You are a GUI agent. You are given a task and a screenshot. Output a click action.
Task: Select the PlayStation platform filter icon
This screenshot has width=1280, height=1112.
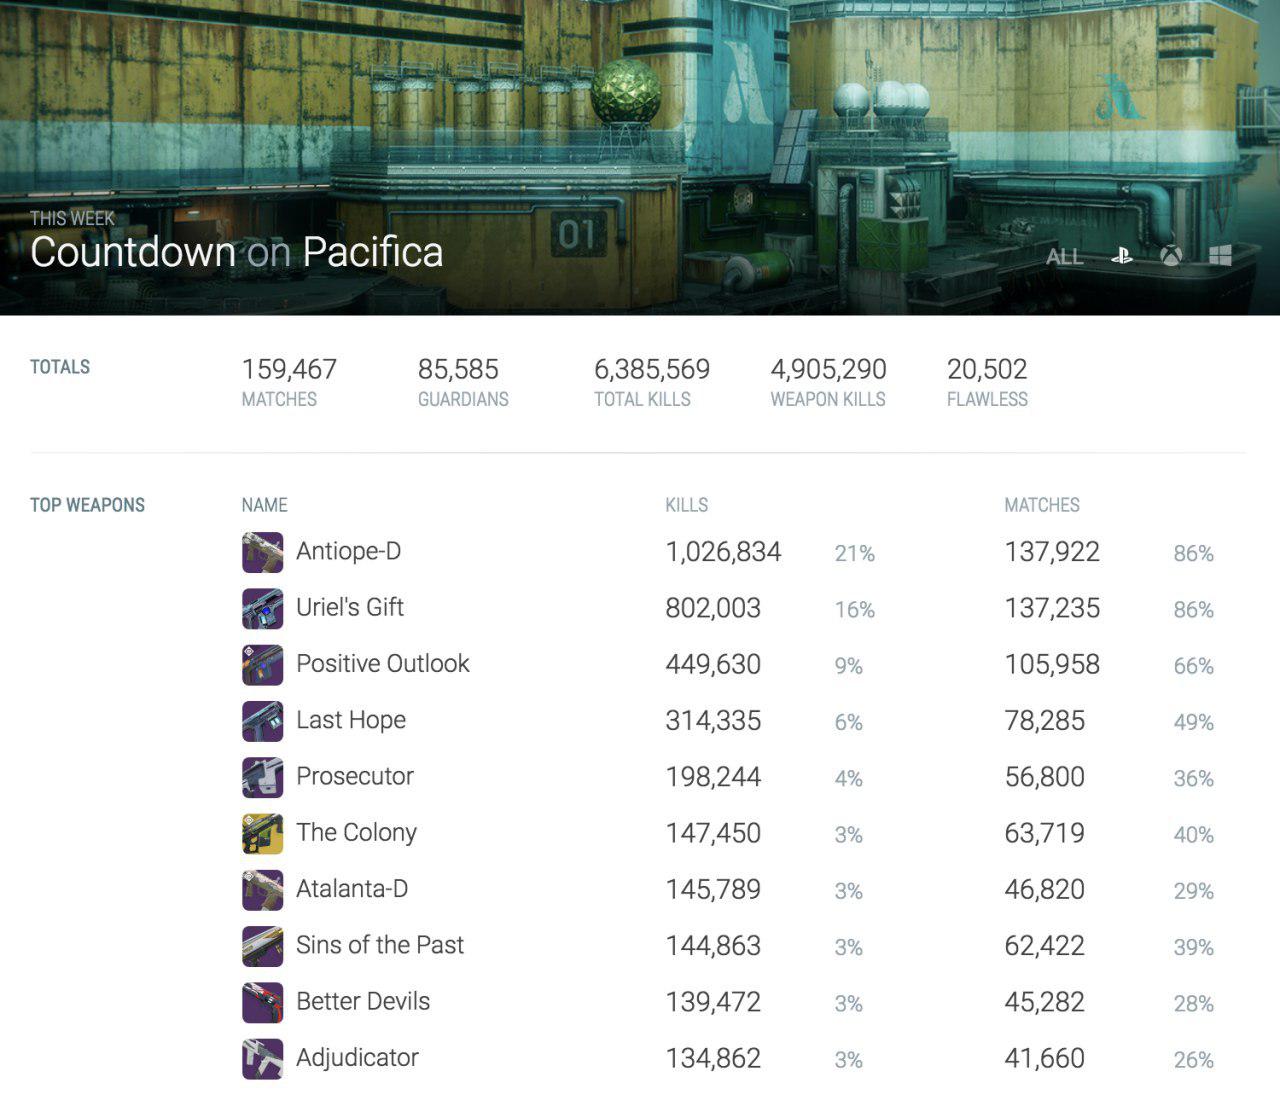(1122, 256)
